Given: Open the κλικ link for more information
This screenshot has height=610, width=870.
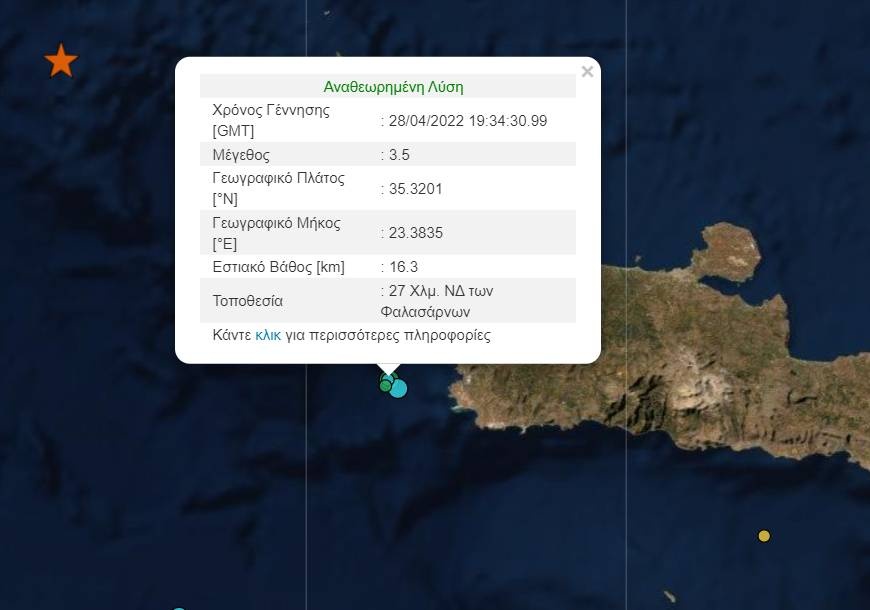Looking at the screenshot, I should click(x=267, y=335).
